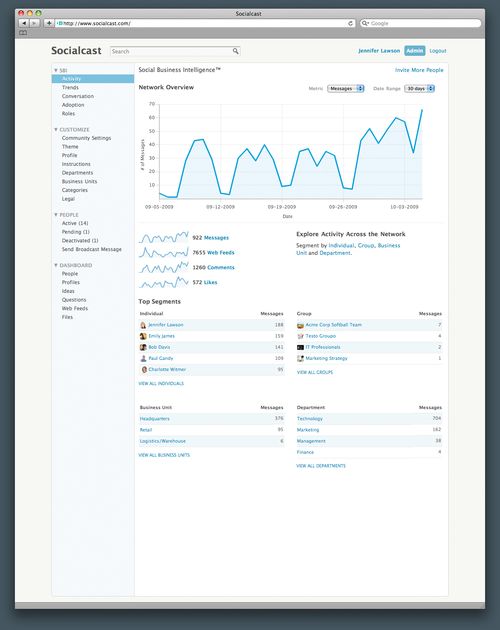Click the add bookmark plus button
500x630 pixels.
coord(49,23)
